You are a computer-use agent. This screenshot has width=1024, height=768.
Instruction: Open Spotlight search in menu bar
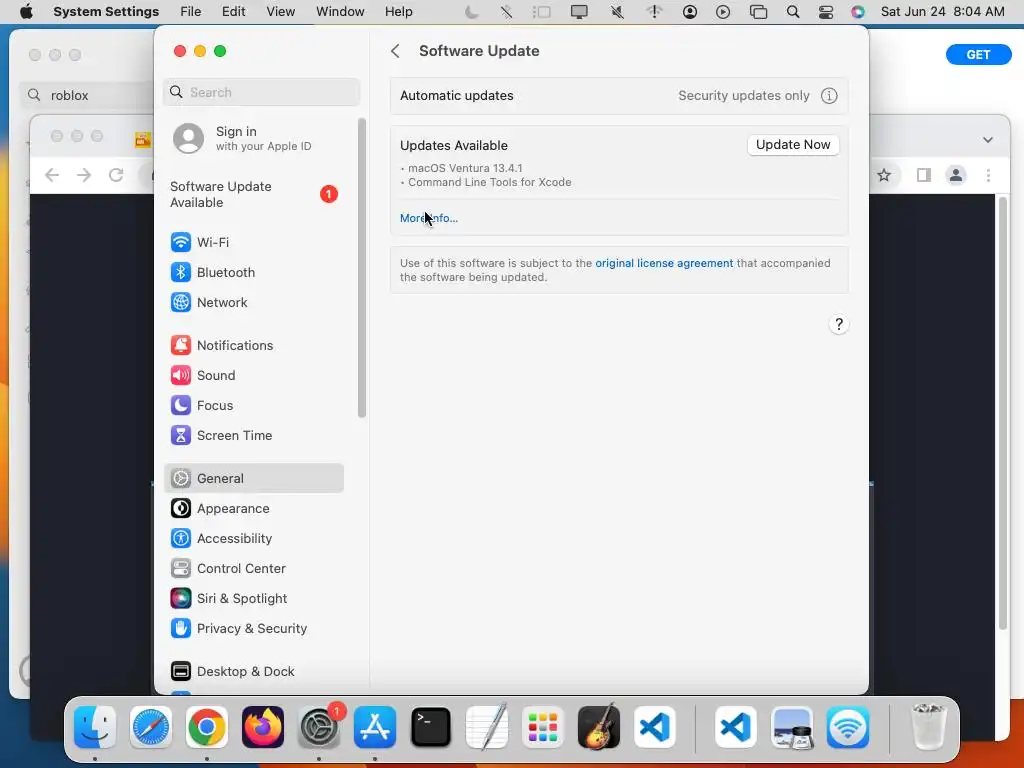793,12
